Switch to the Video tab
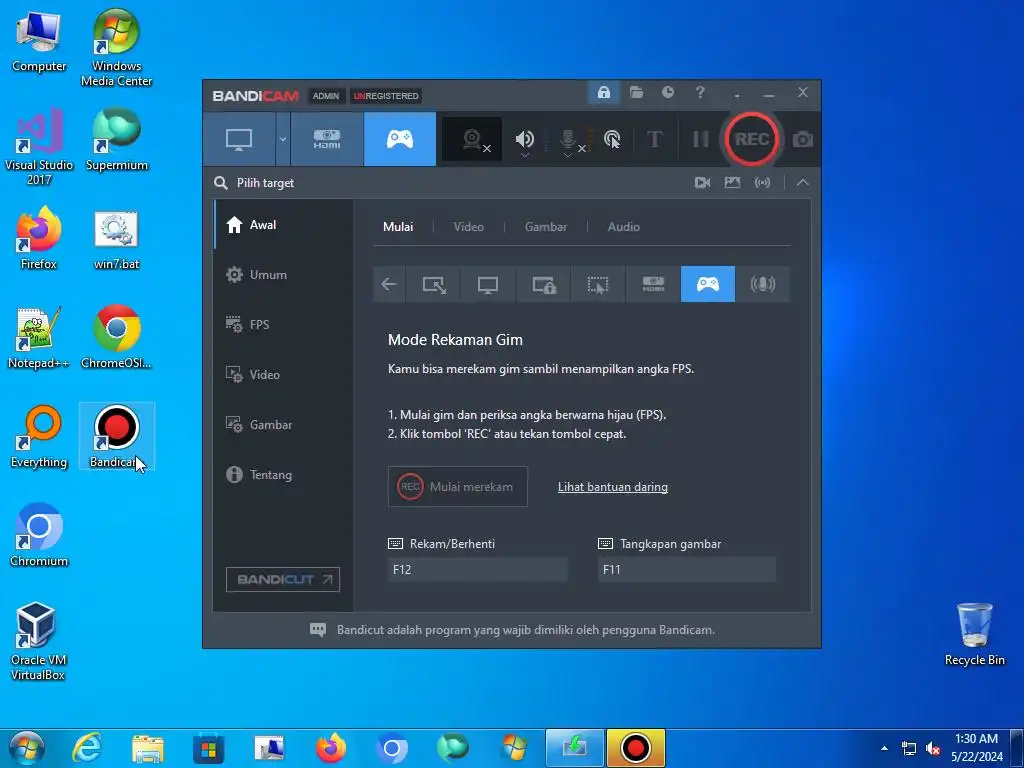Screen dimensions: 1024x768 coord(468,227)
